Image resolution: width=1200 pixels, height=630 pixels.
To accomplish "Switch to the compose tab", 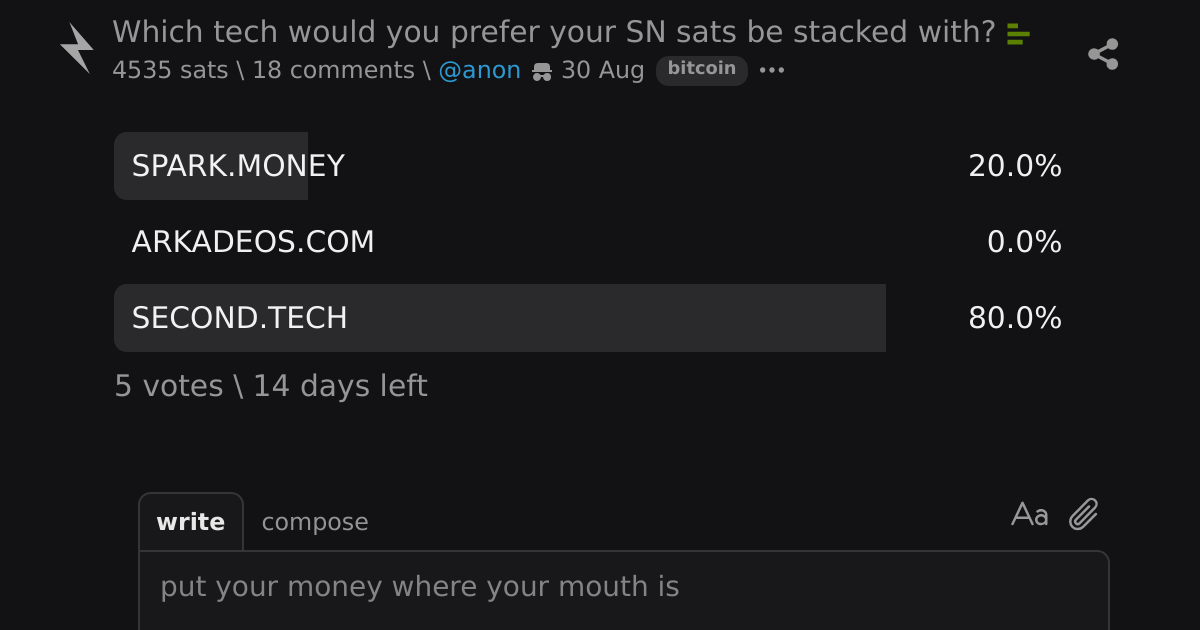I will (x=315, y=522).
